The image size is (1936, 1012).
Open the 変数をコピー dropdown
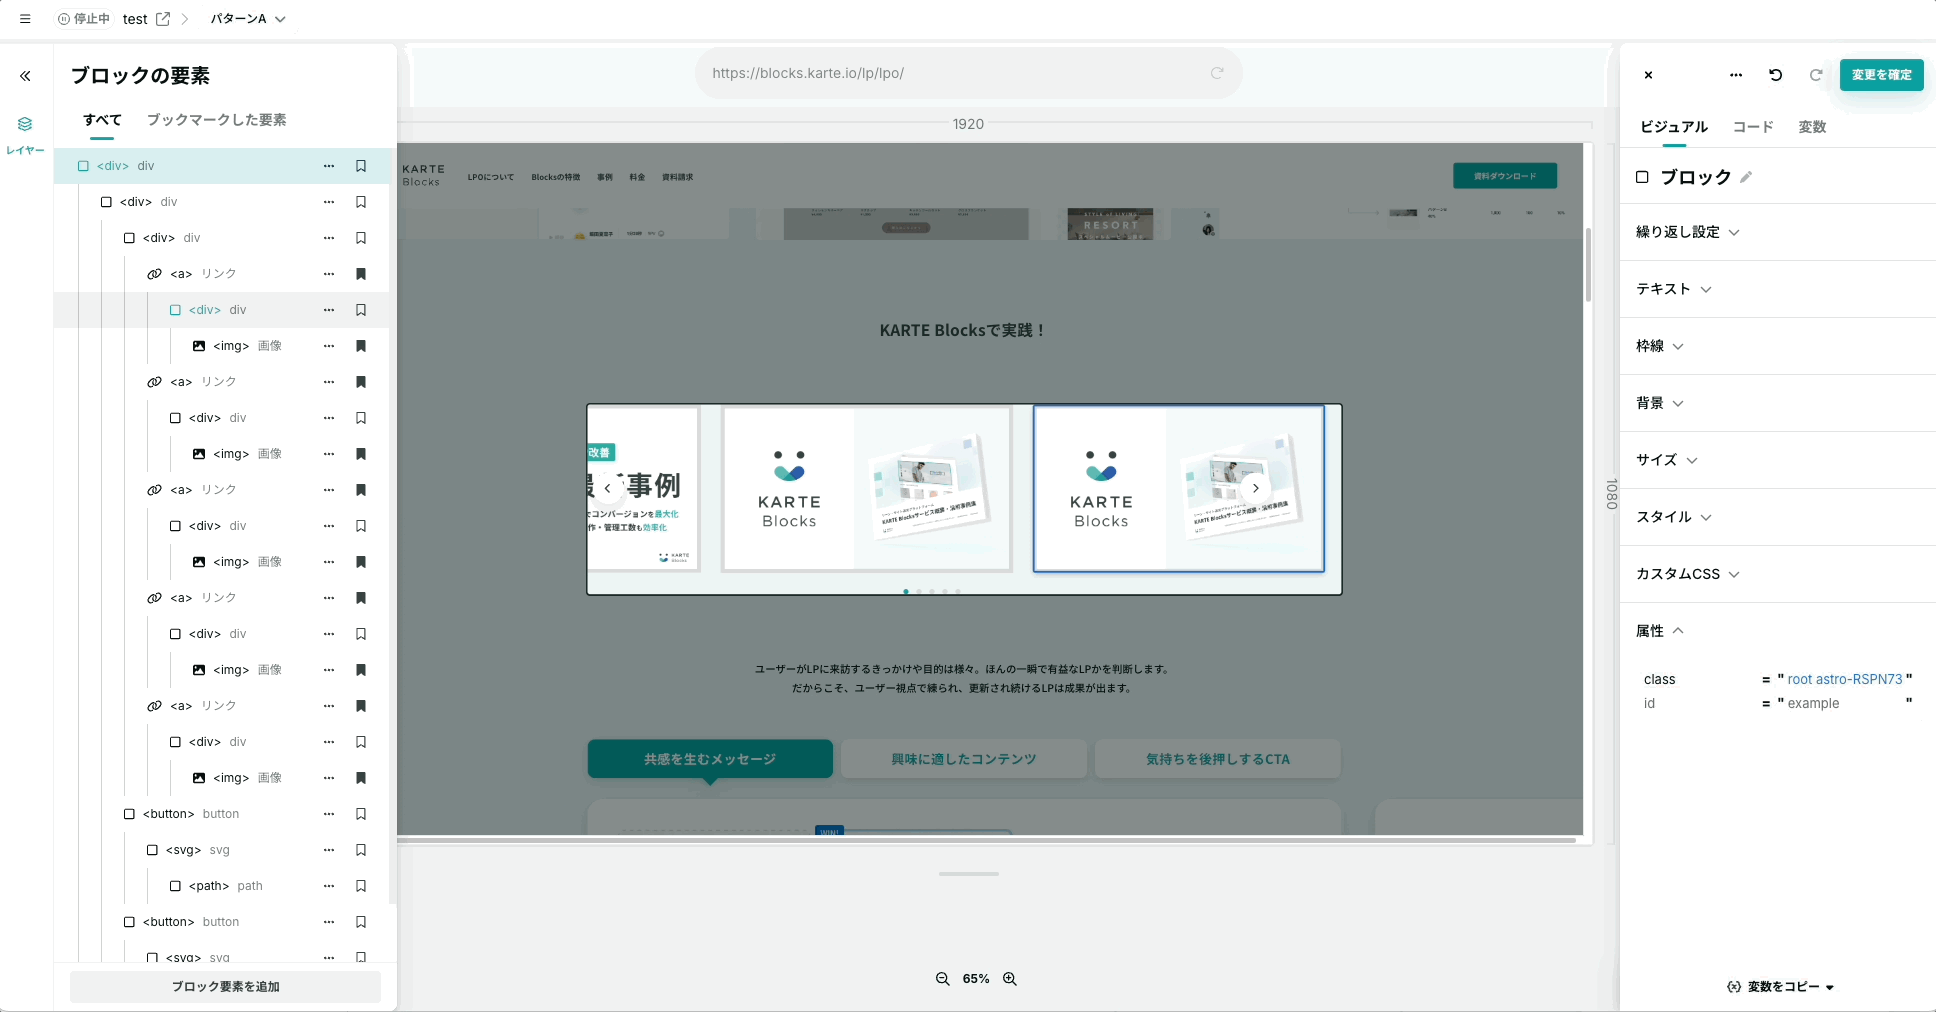coord(1781,987)
